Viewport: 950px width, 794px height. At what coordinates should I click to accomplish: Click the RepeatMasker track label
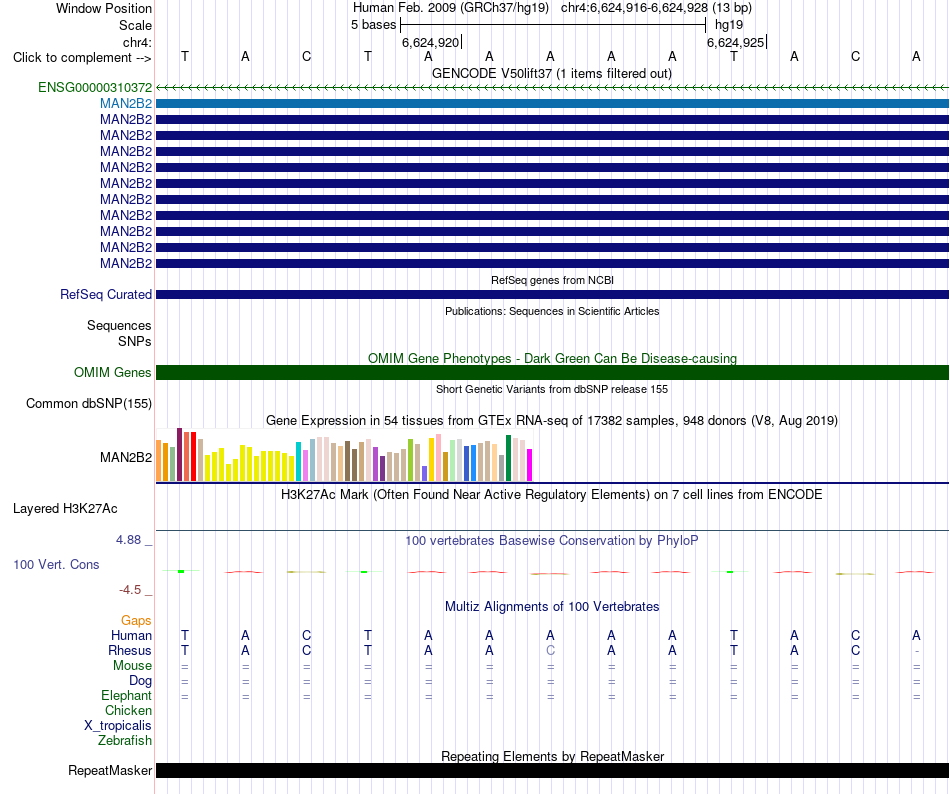[110, 770]
